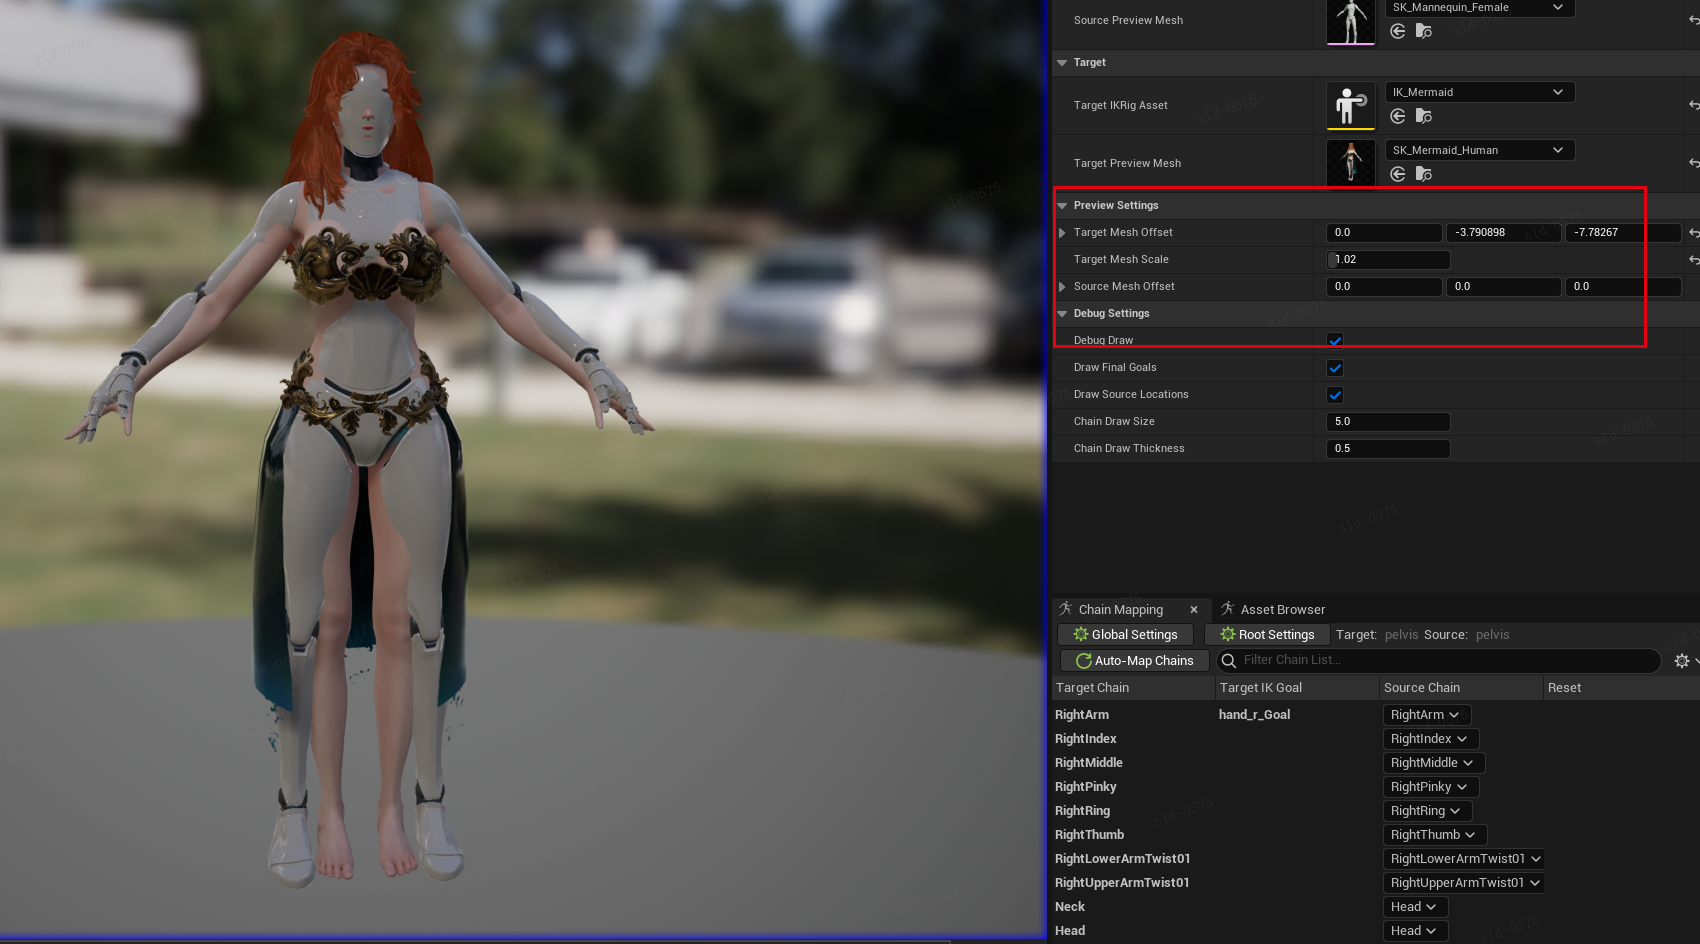Sort by Target Chain column header

(x=1133, y=688)
